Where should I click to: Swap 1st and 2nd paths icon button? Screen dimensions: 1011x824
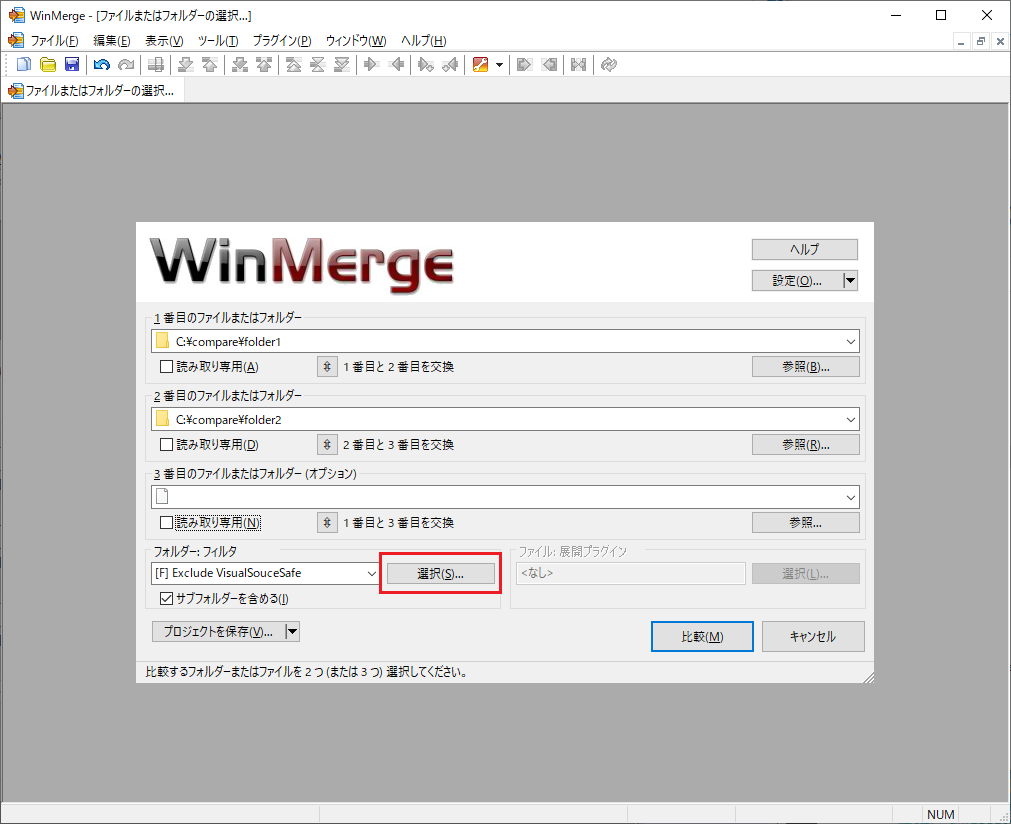pos(327,367)
